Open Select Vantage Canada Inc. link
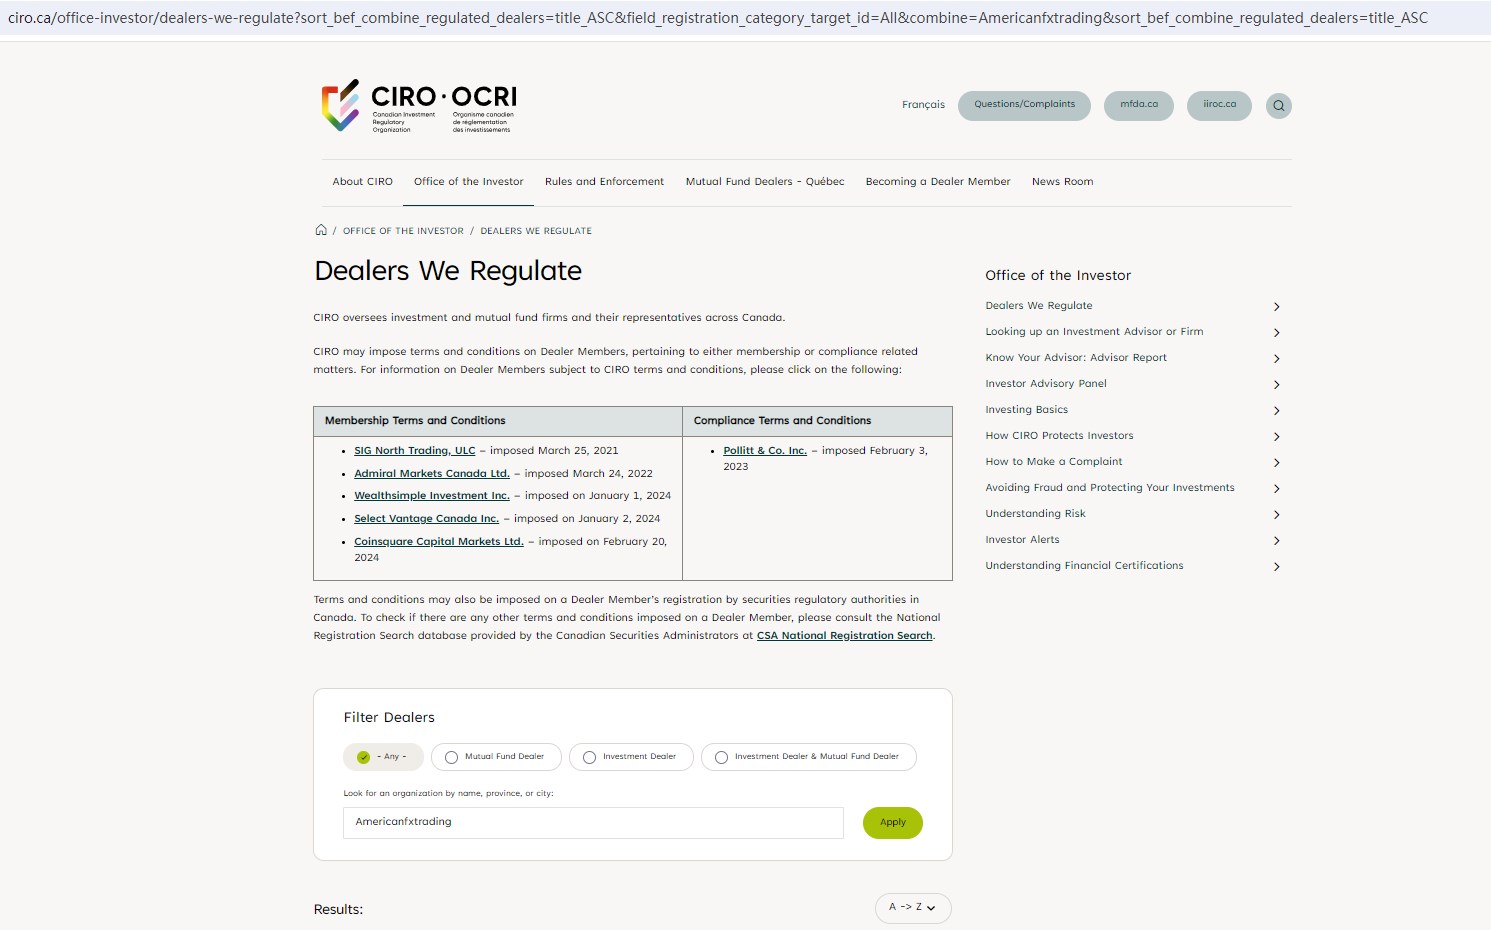This screenshot has width=1491, height=930. pyautogui.click(x=426, y=519)
